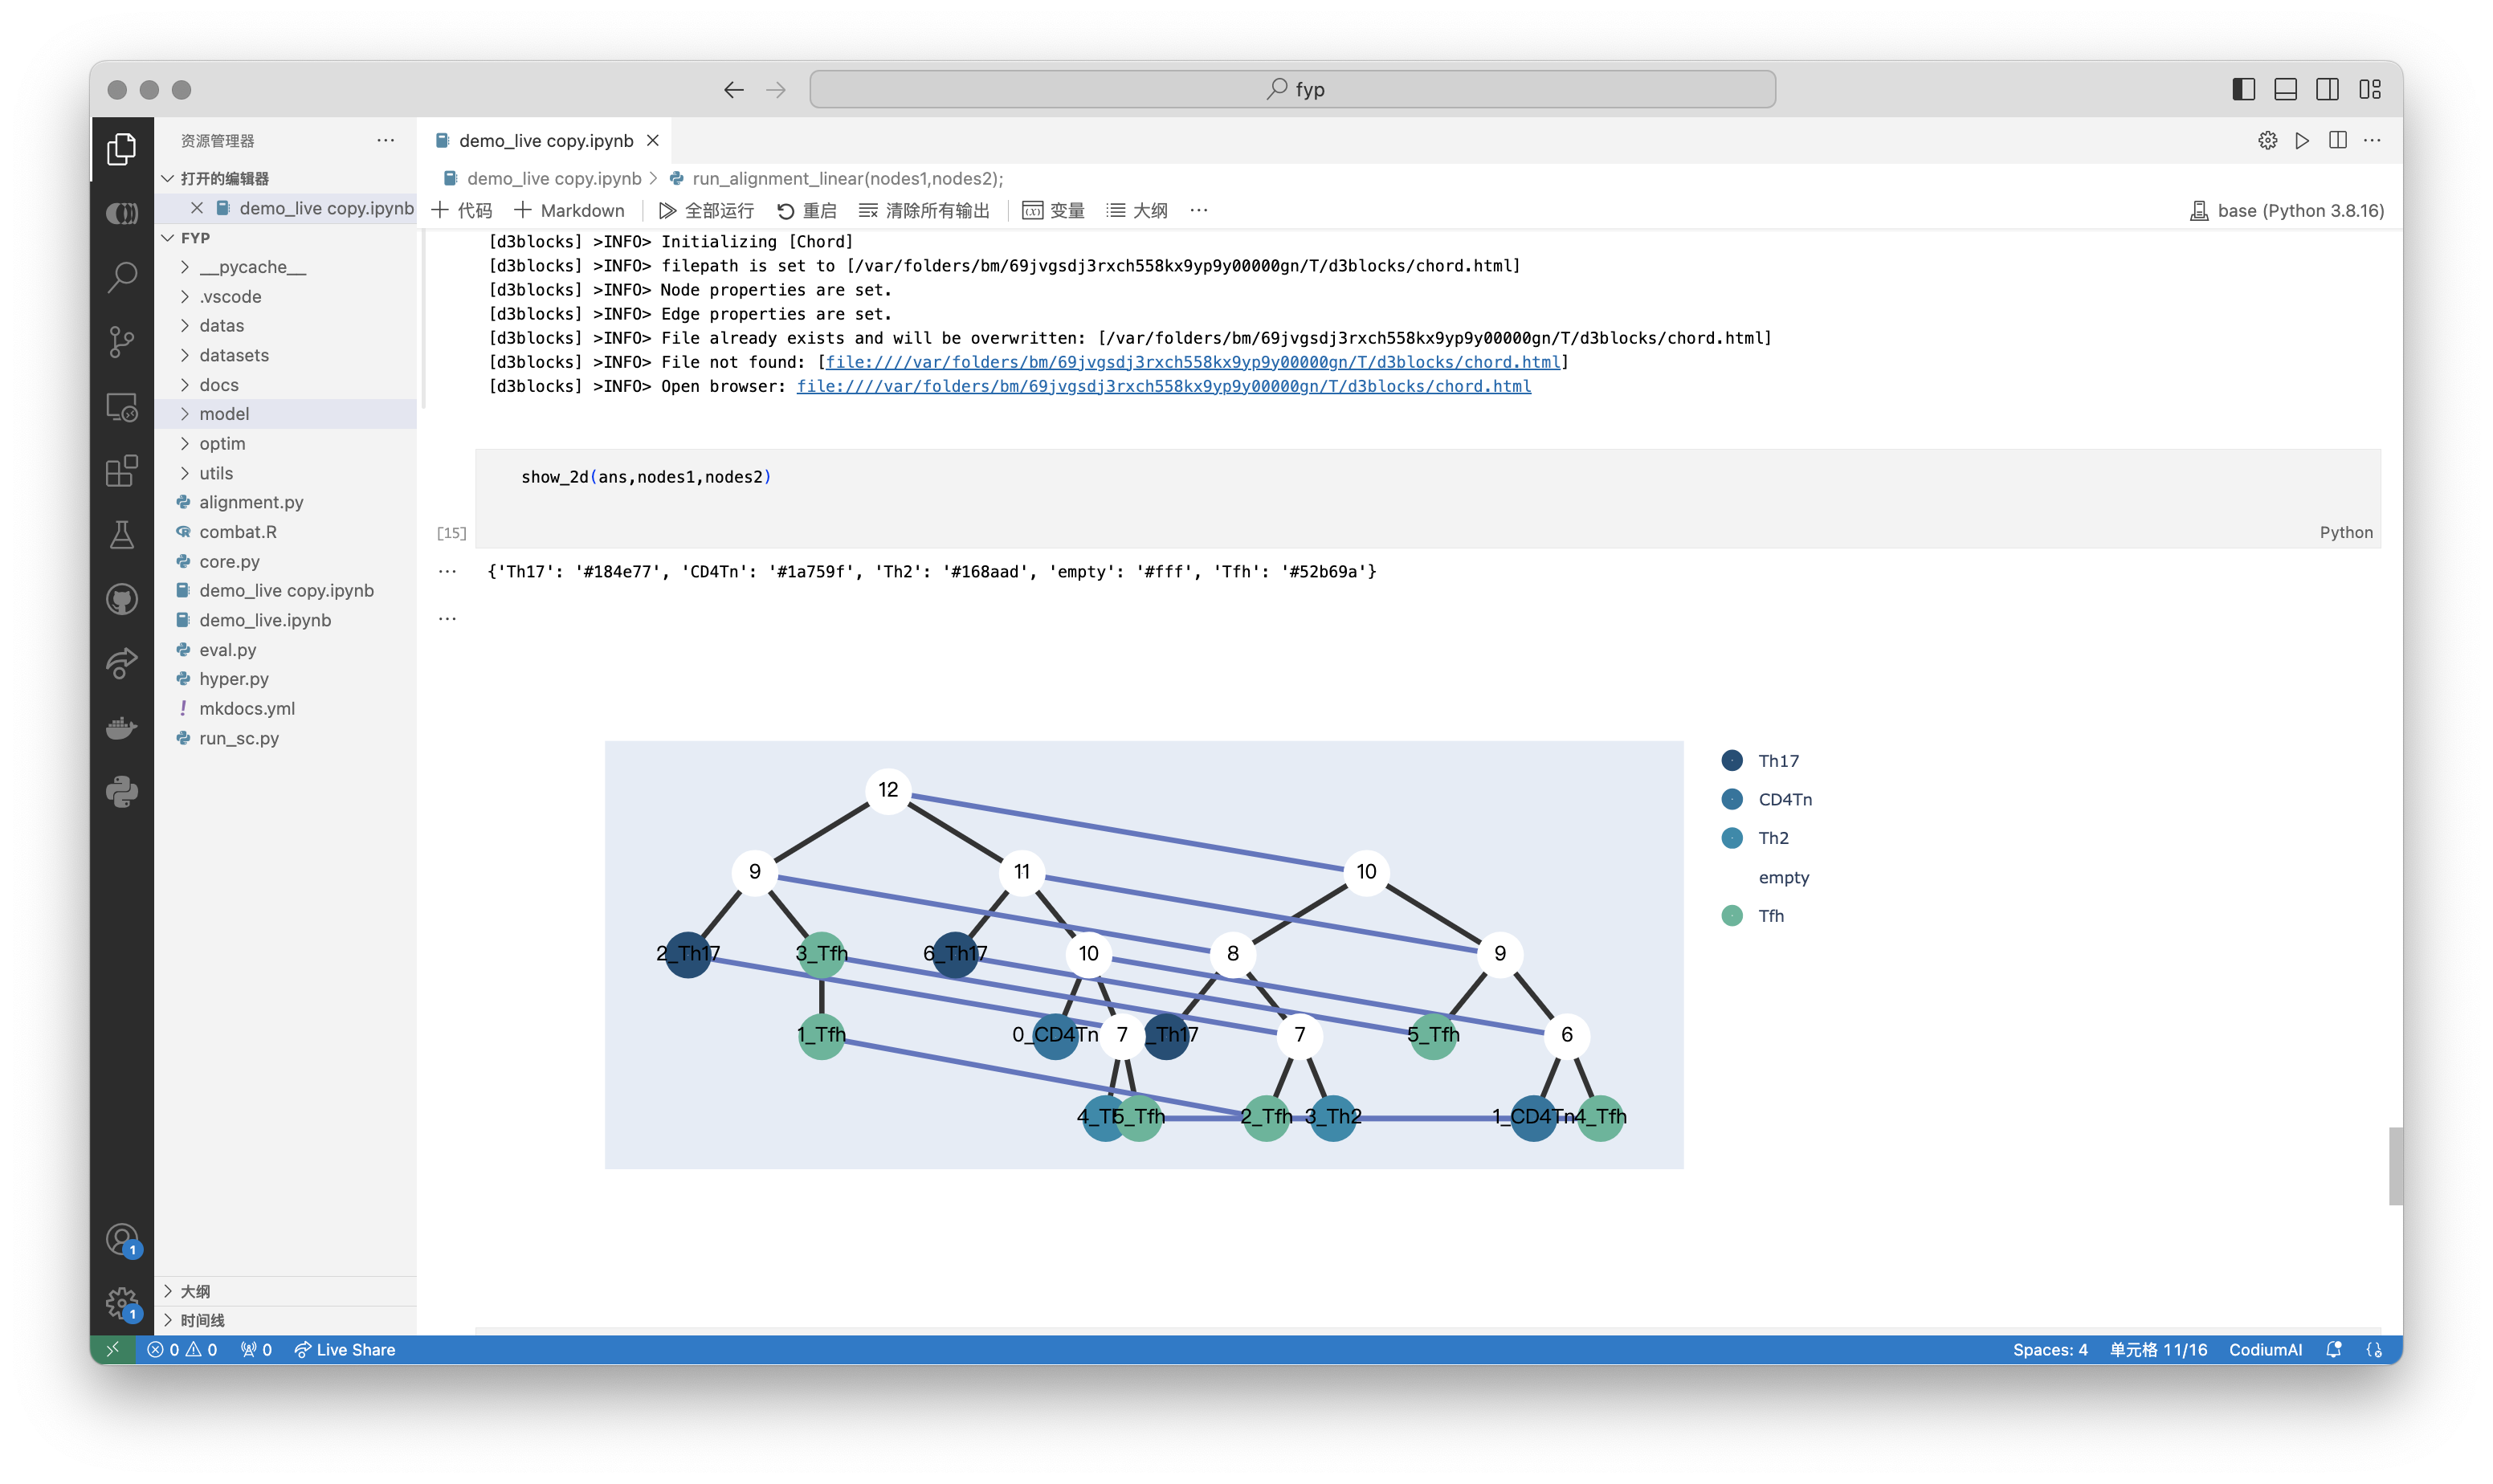The height and width of the screenshot is (1484, 2493).
Task: Restart kernel with 重启
Action: click(807, 210)
